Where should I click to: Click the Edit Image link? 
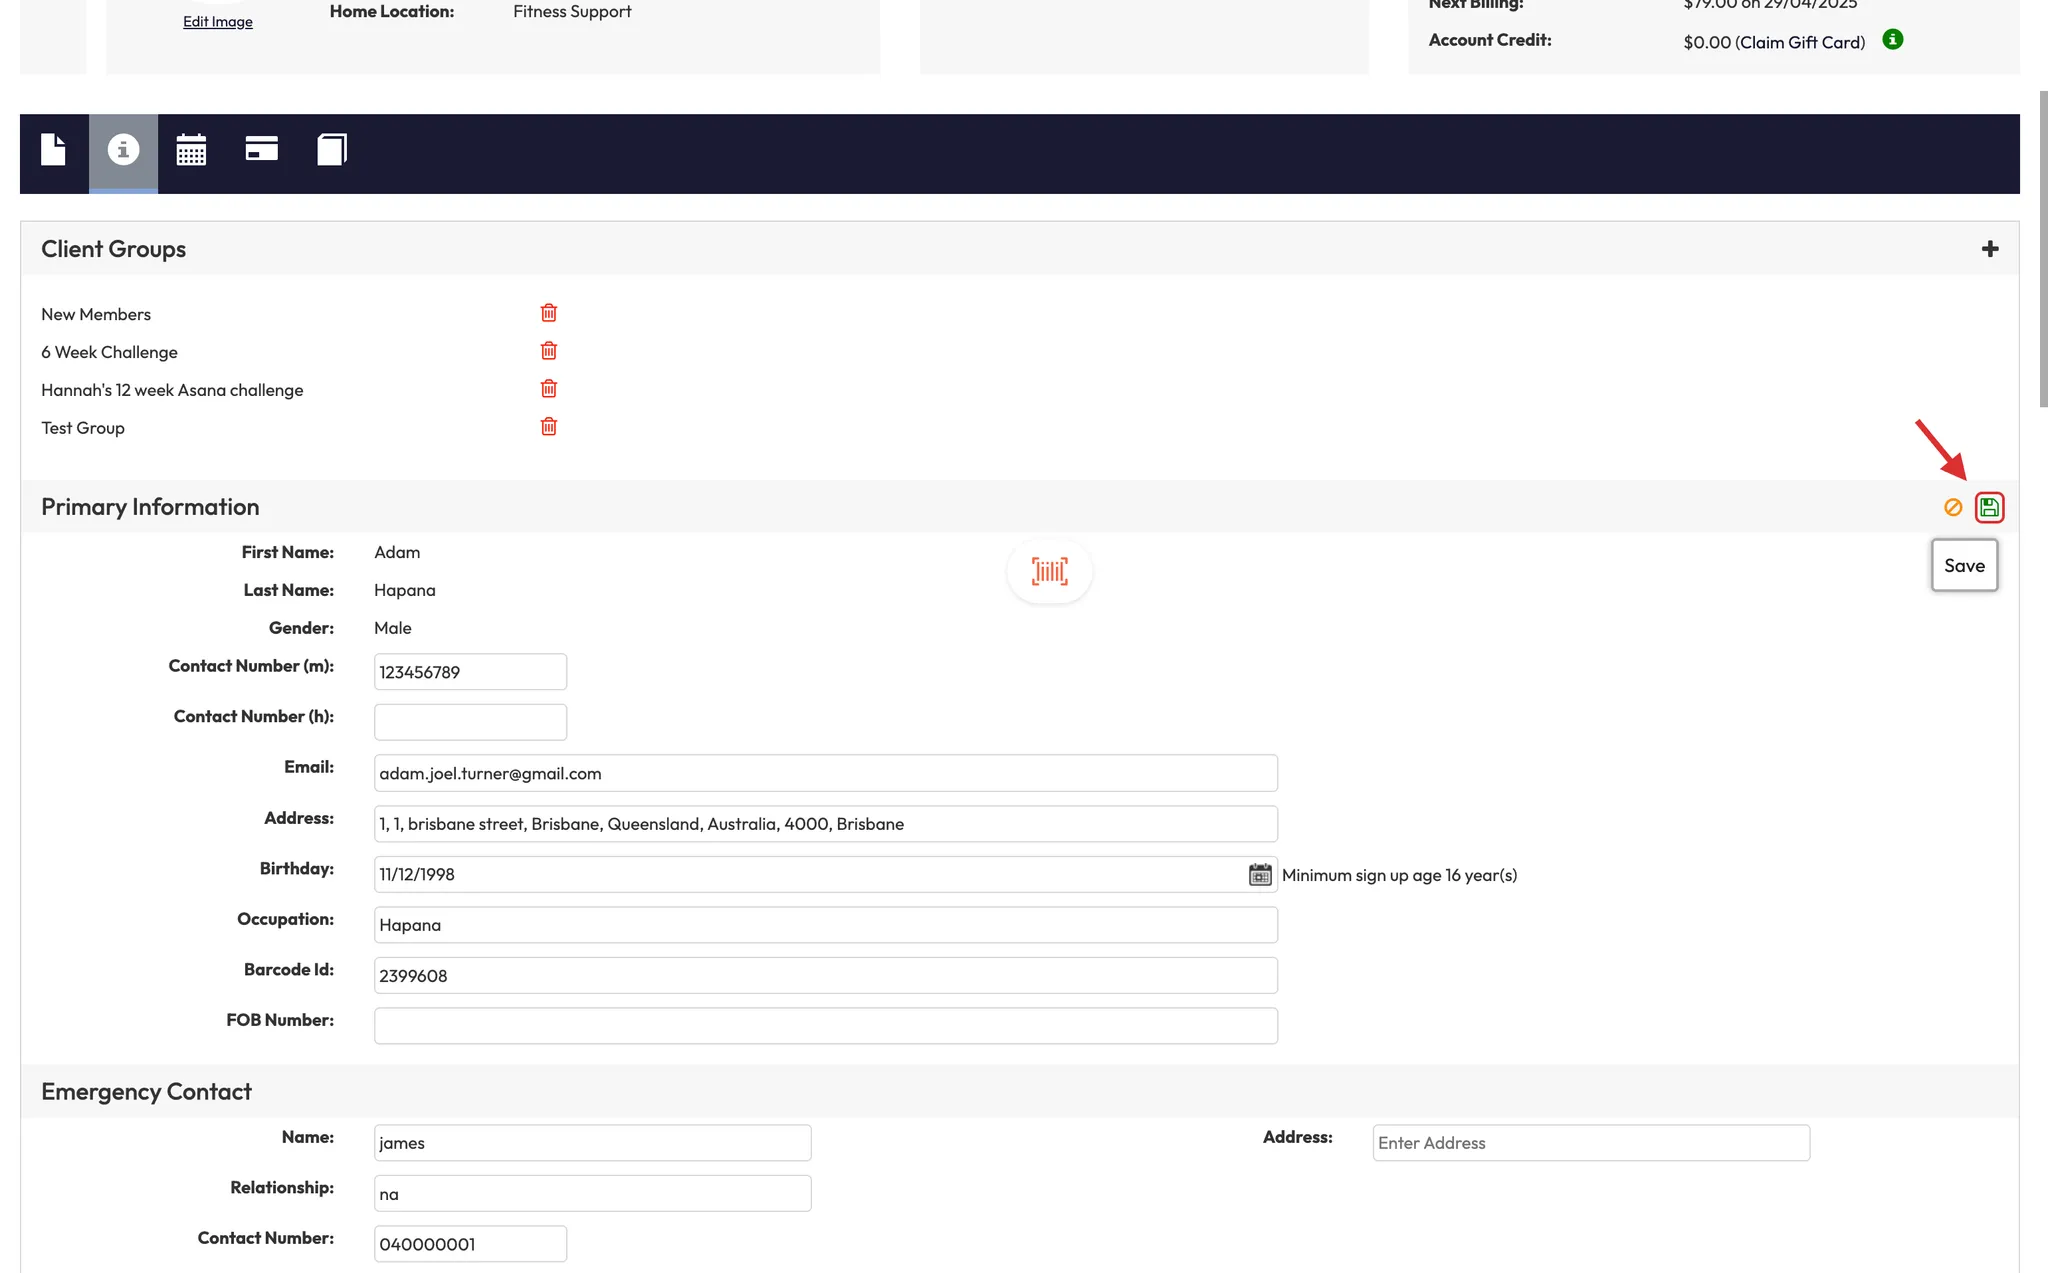point(217,22)
